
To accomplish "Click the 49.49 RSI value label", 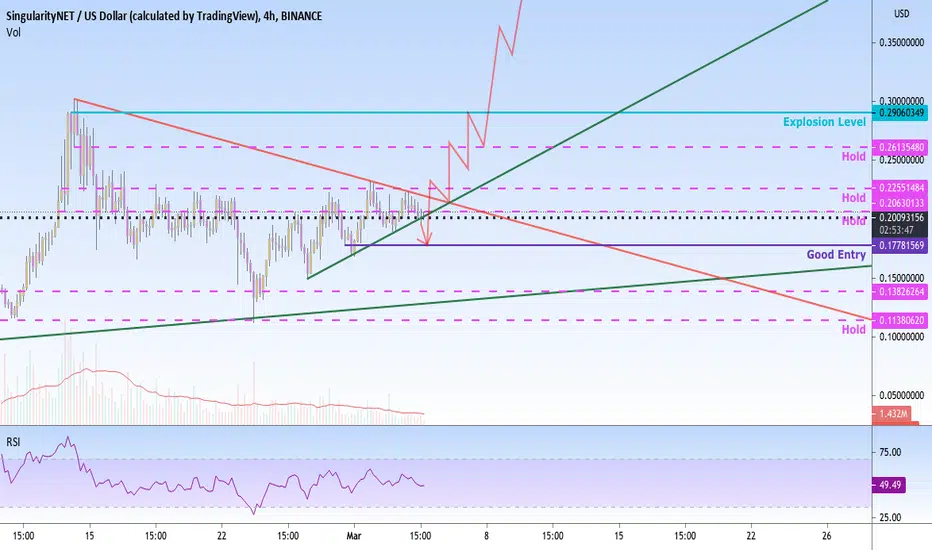I will pyautogui.click(x=889, y=485).
